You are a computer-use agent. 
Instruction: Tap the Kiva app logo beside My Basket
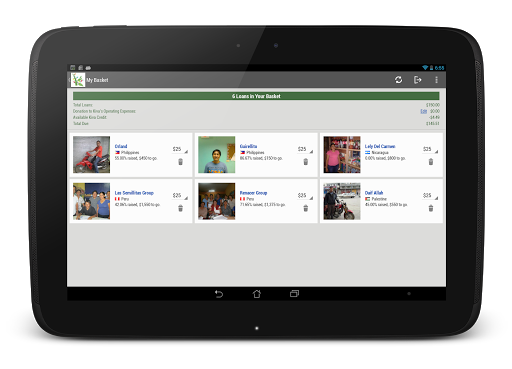[x=78, y=80]
